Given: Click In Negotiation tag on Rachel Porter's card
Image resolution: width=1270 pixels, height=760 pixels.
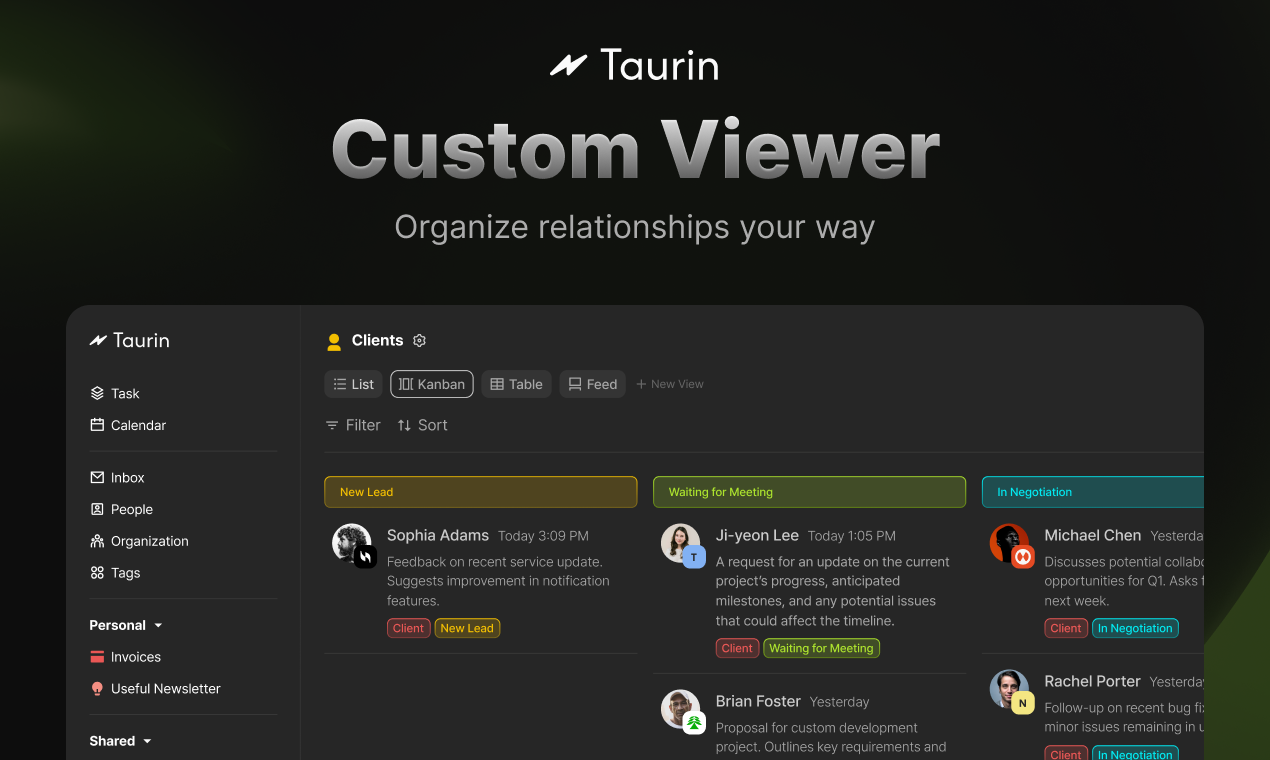Looking at the screenshot, I should pos(1135,755).
